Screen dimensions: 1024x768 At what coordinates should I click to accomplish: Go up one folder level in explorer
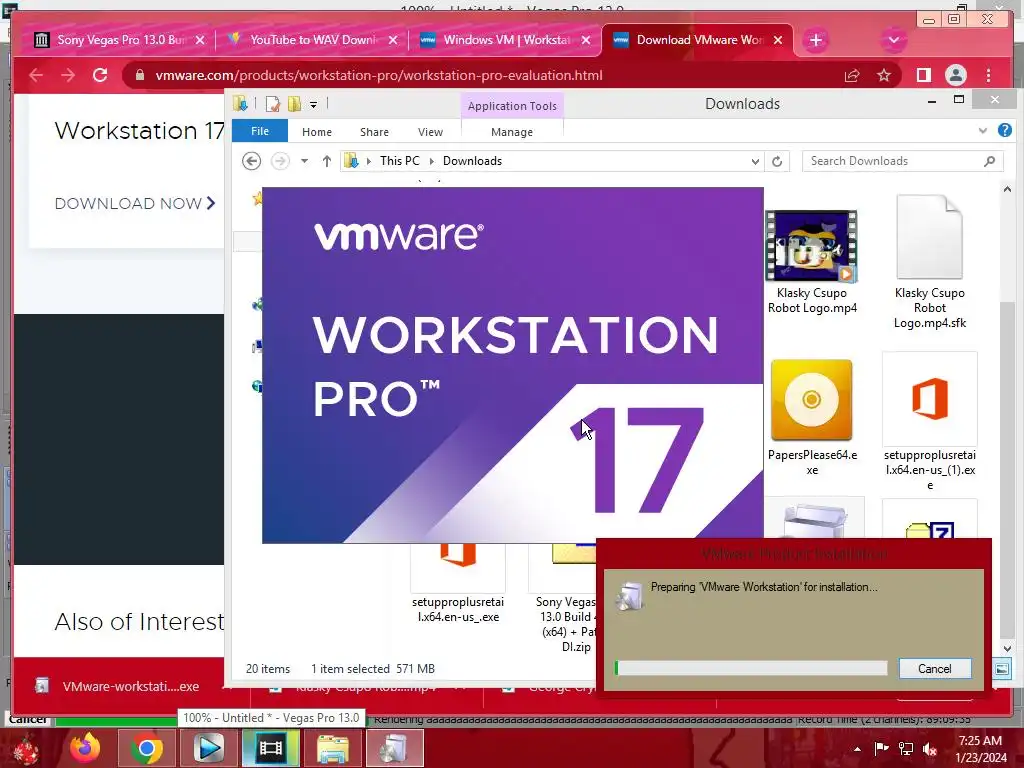click(327, 161)
